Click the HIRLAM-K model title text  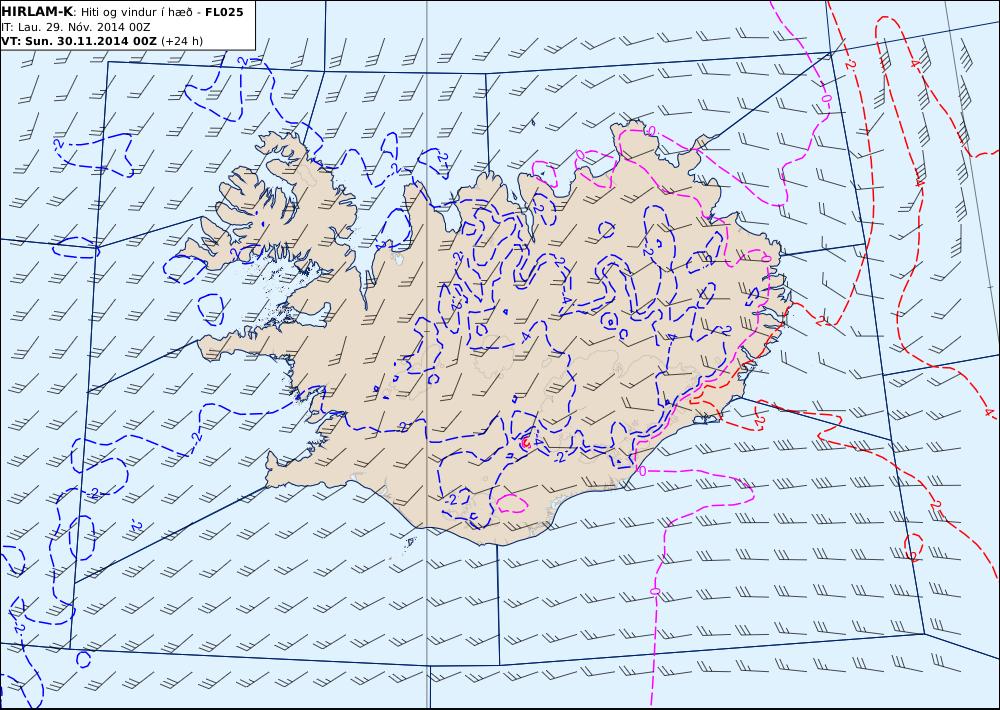click(37, 12)
